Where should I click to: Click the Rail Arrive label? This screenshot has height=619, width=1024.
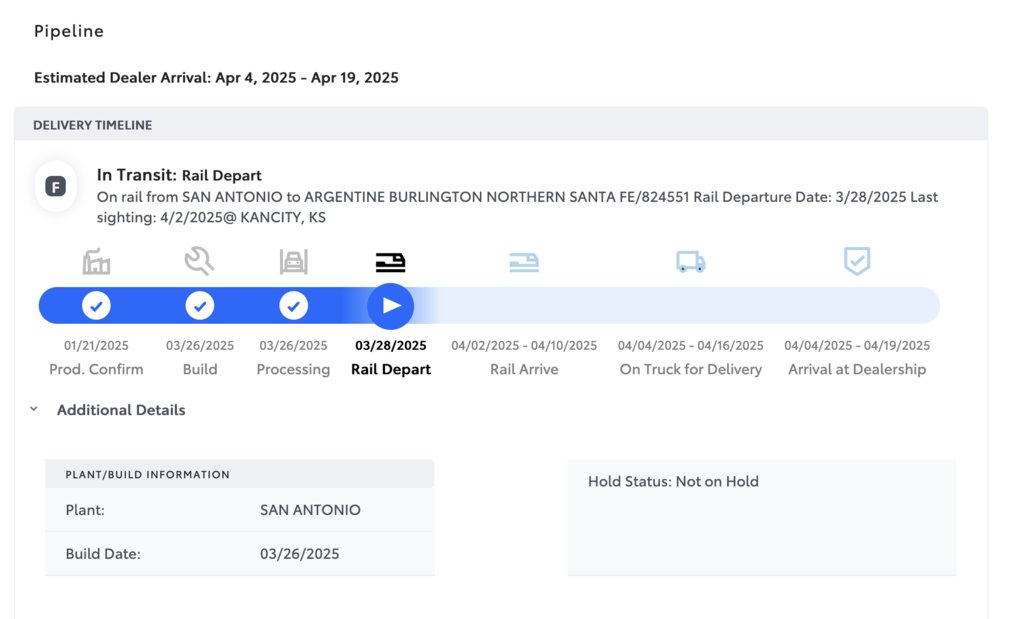tap(524, 370)
